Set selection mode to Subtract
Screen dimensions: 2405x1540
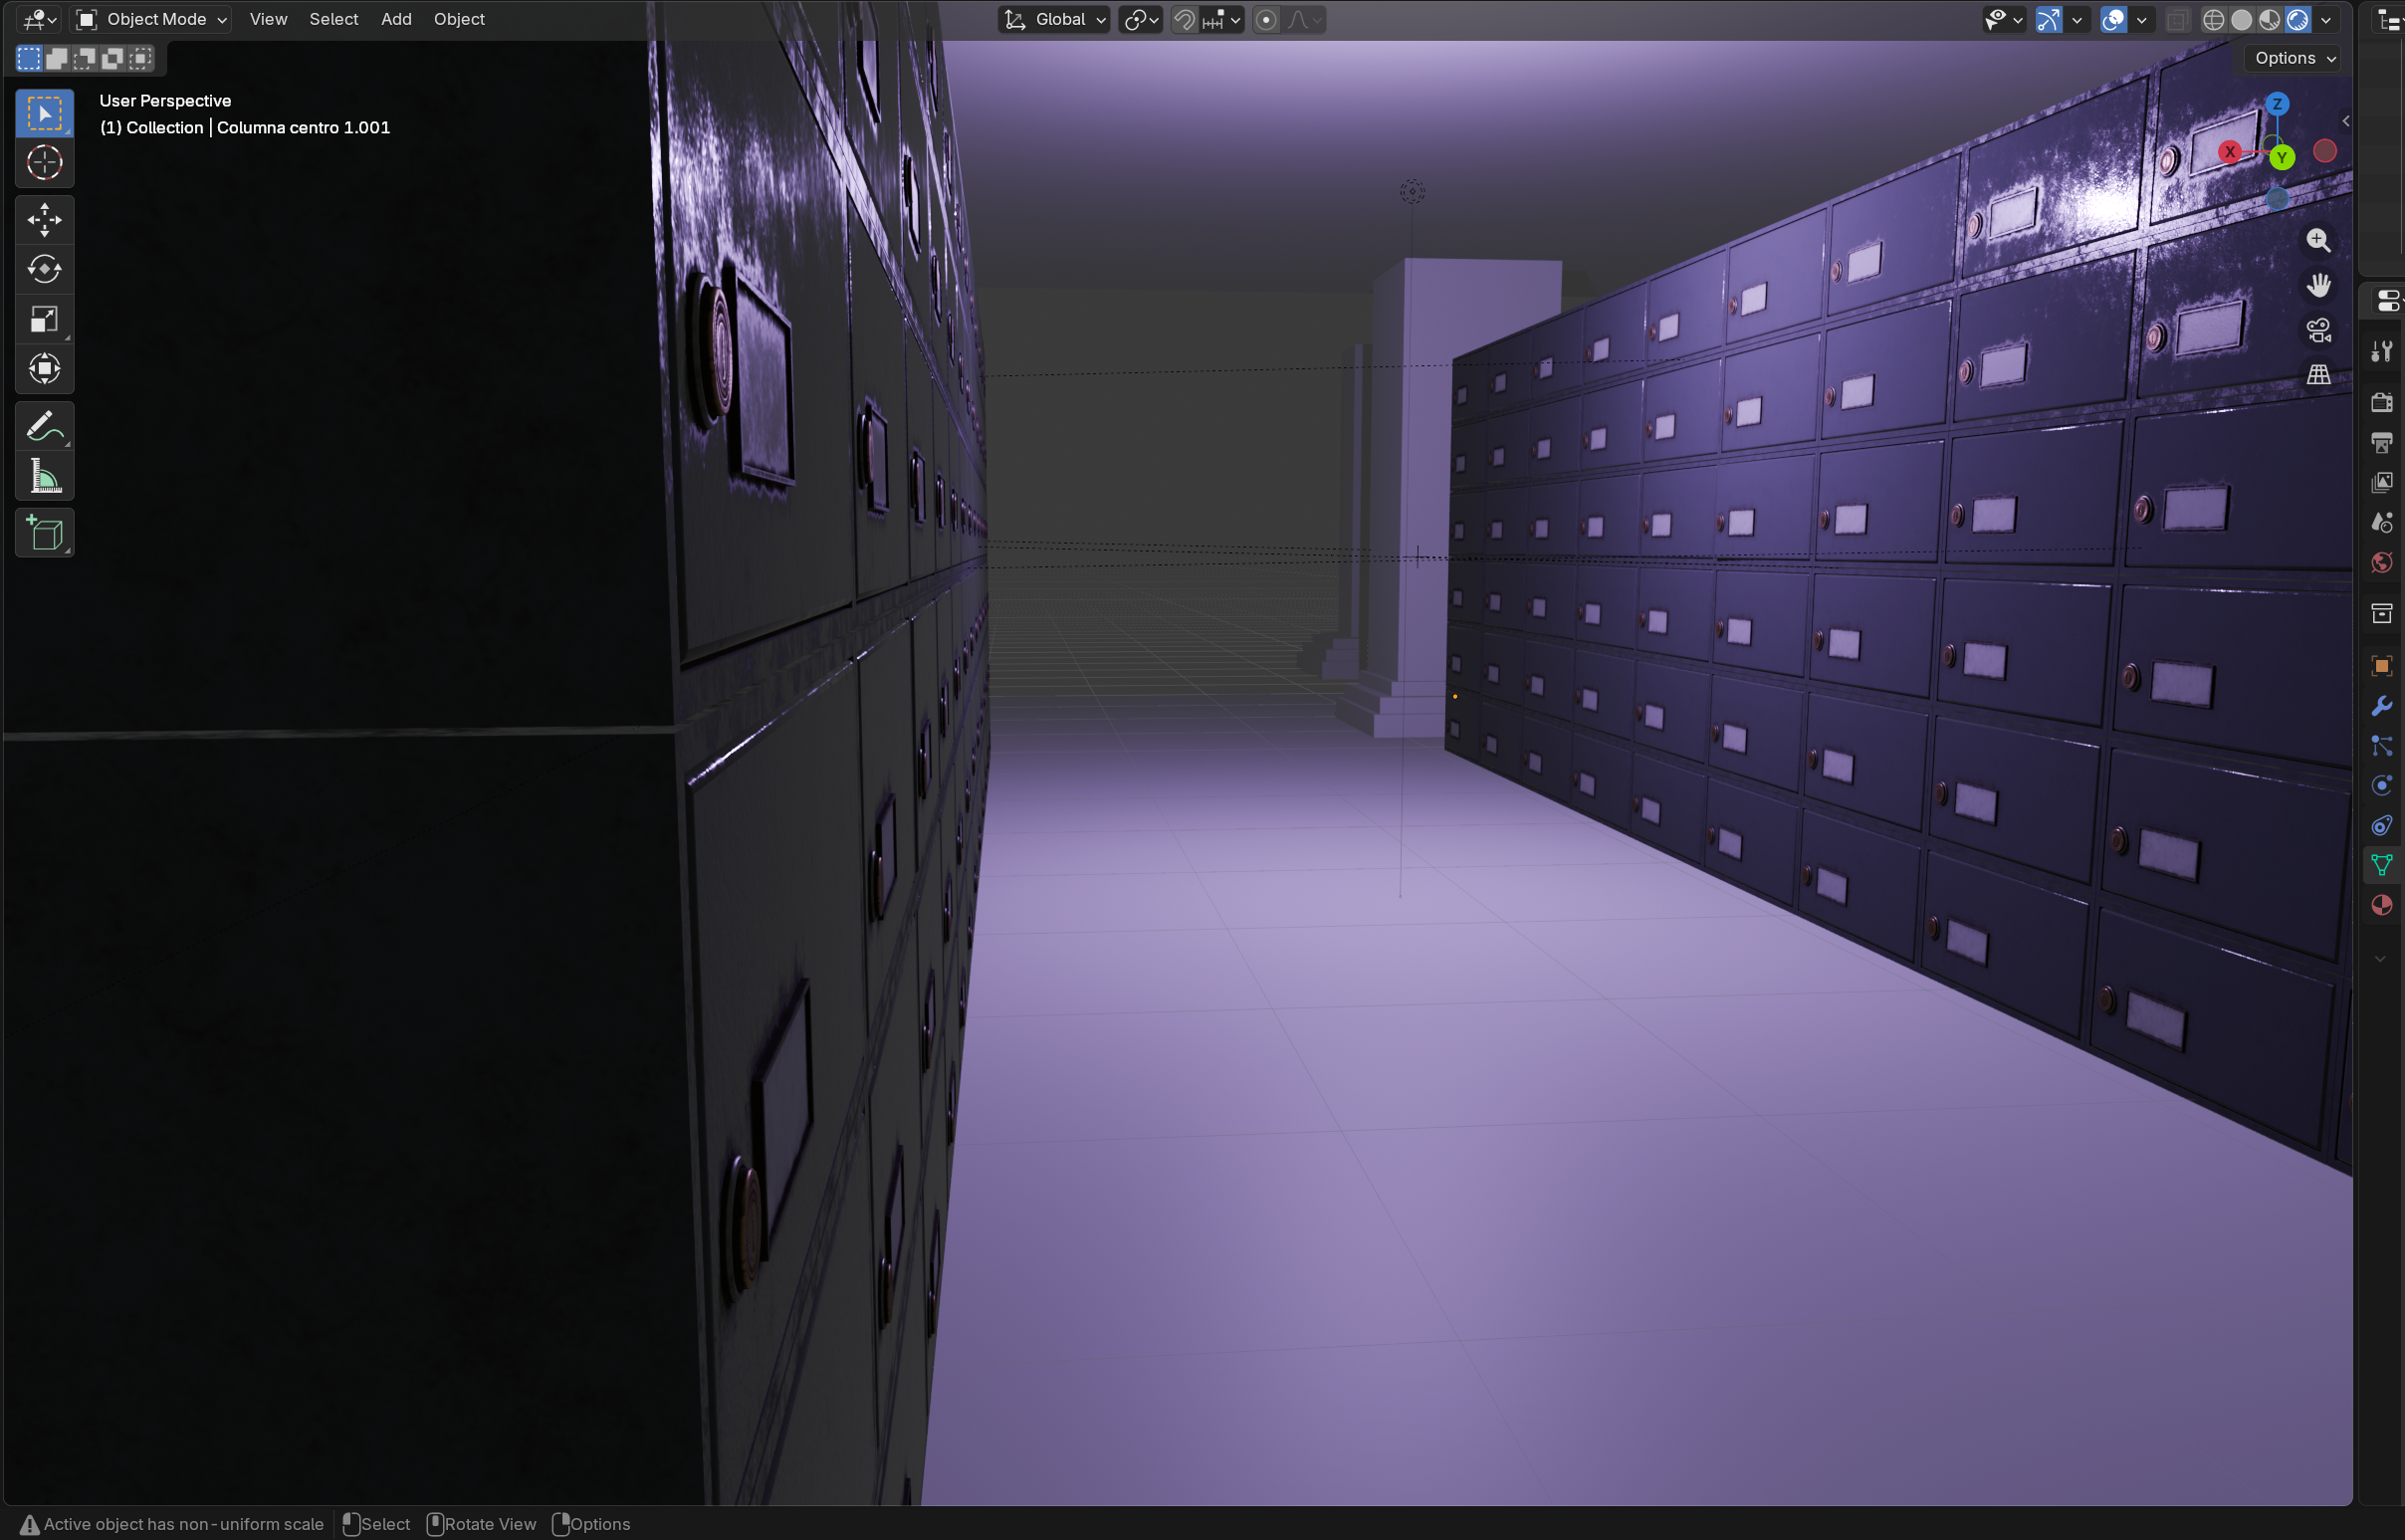click(85, 58)
